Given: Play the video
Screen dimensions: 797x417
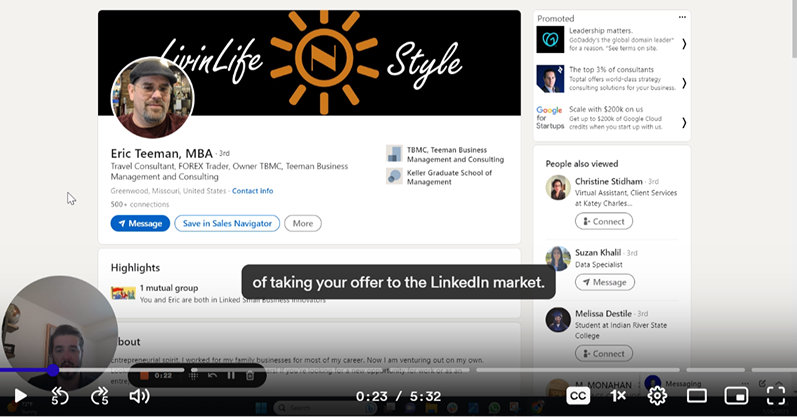Looking at the screenshot, I should click(x=20, y=395).
